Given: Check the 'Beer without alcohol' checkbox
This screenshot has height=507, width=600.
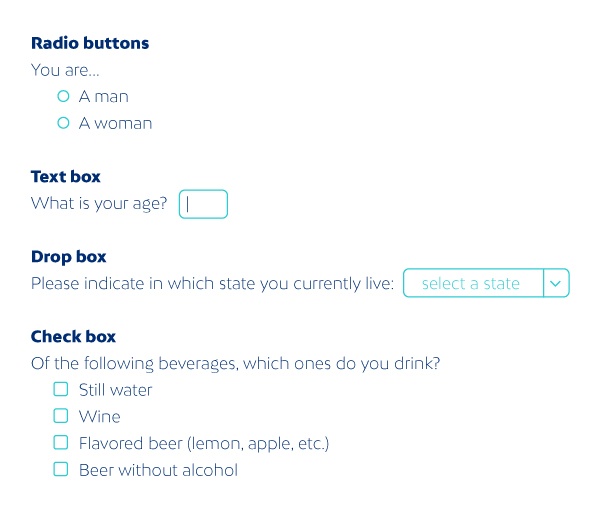Looking at the screenshot, I should click(x=61, y=469).
